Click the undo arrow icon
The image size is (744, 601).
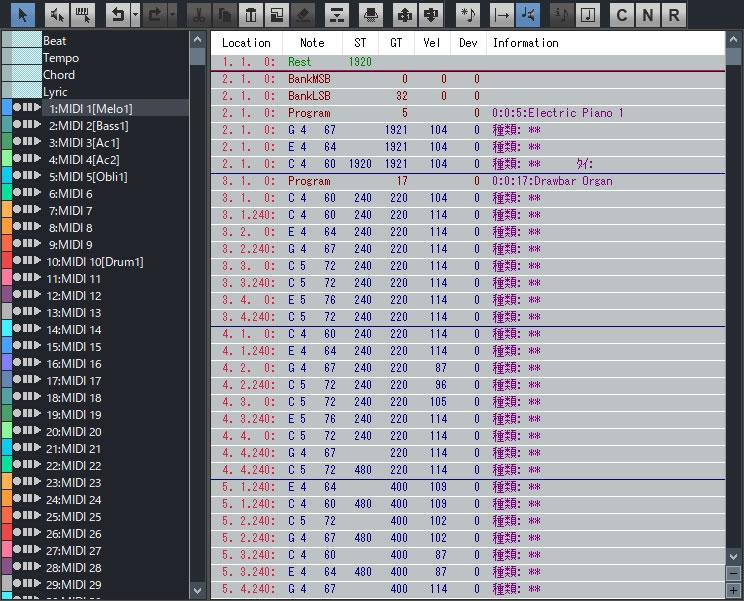point(116,15)
